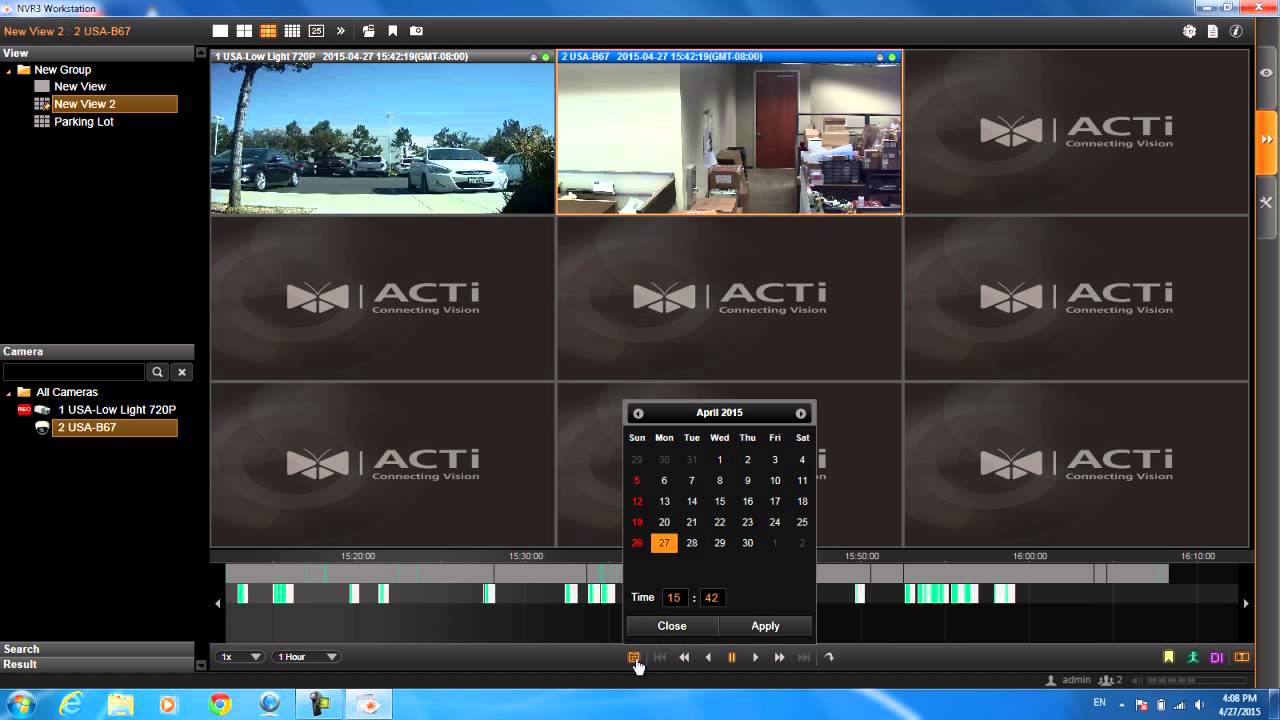Open the Windows Start menu
Image resolution: width=1280 pixels, height=720 pixels.
click(21, 704)
